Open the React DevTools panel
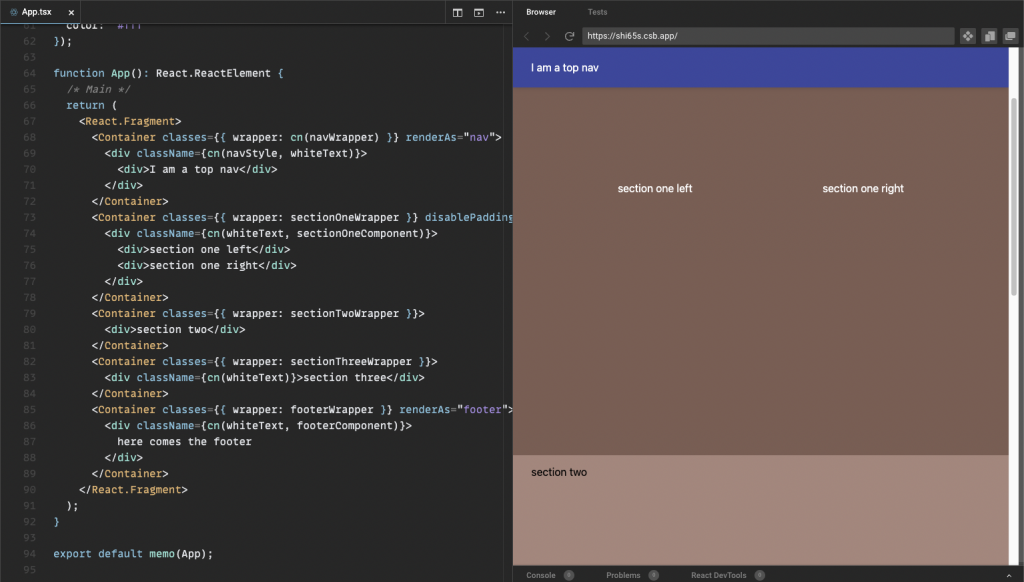Screen dimensions: 1024x582 (x=718, y=575)
